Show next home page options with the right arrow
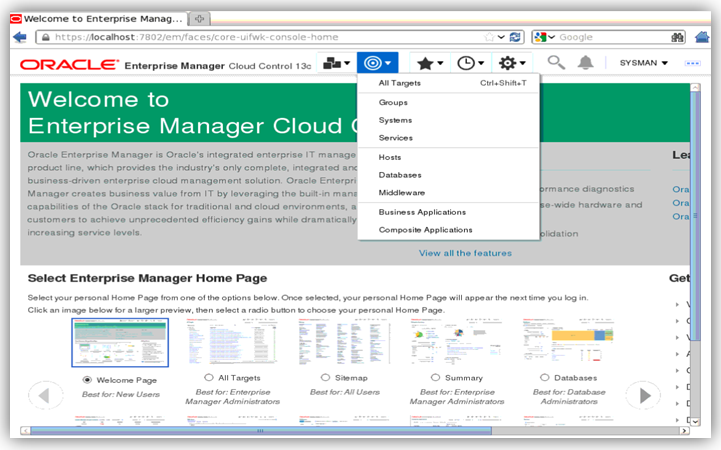Viewport: 721px width, 450px height. [x=643, y=395]
